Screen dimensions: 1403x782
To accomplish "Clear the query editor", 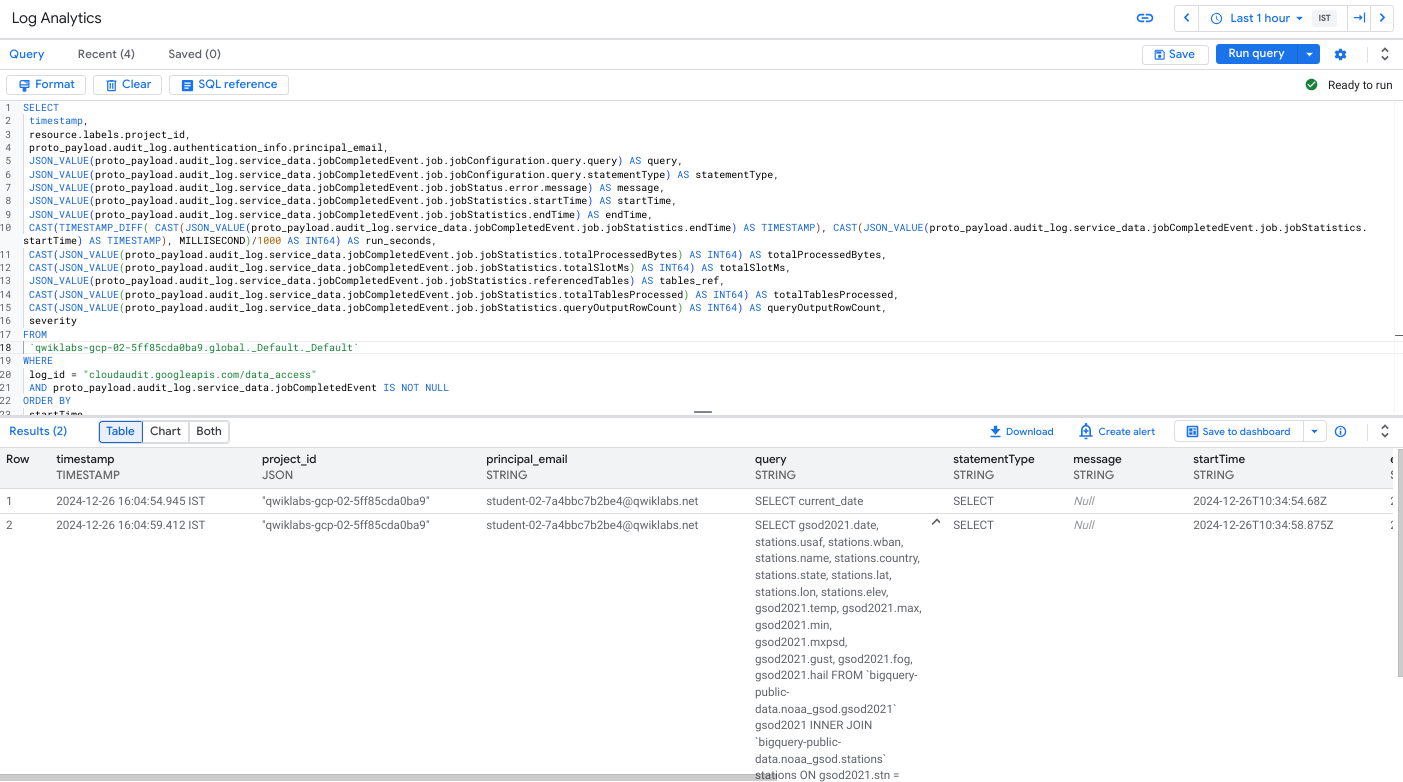I will coord(127,85).
